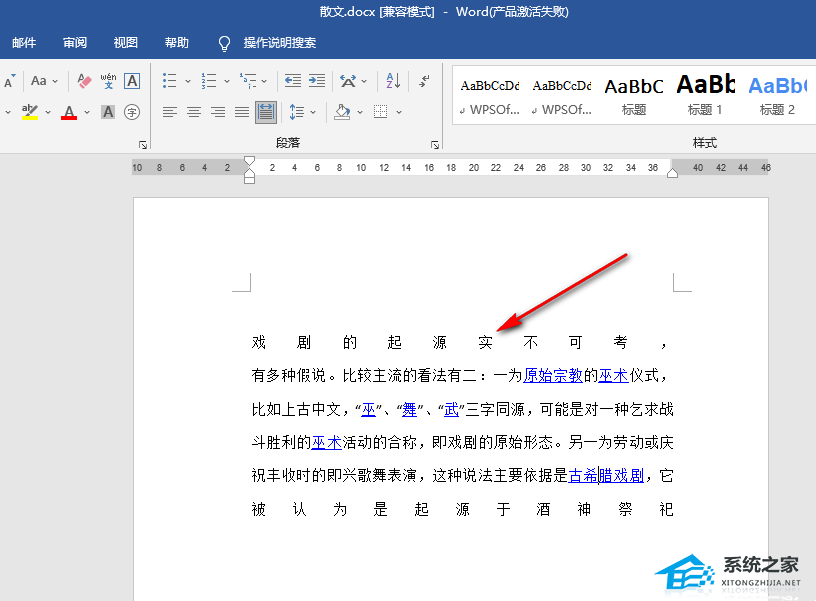Increase paragraph indent
Screen dimensions: 816x601
[317, 81]
